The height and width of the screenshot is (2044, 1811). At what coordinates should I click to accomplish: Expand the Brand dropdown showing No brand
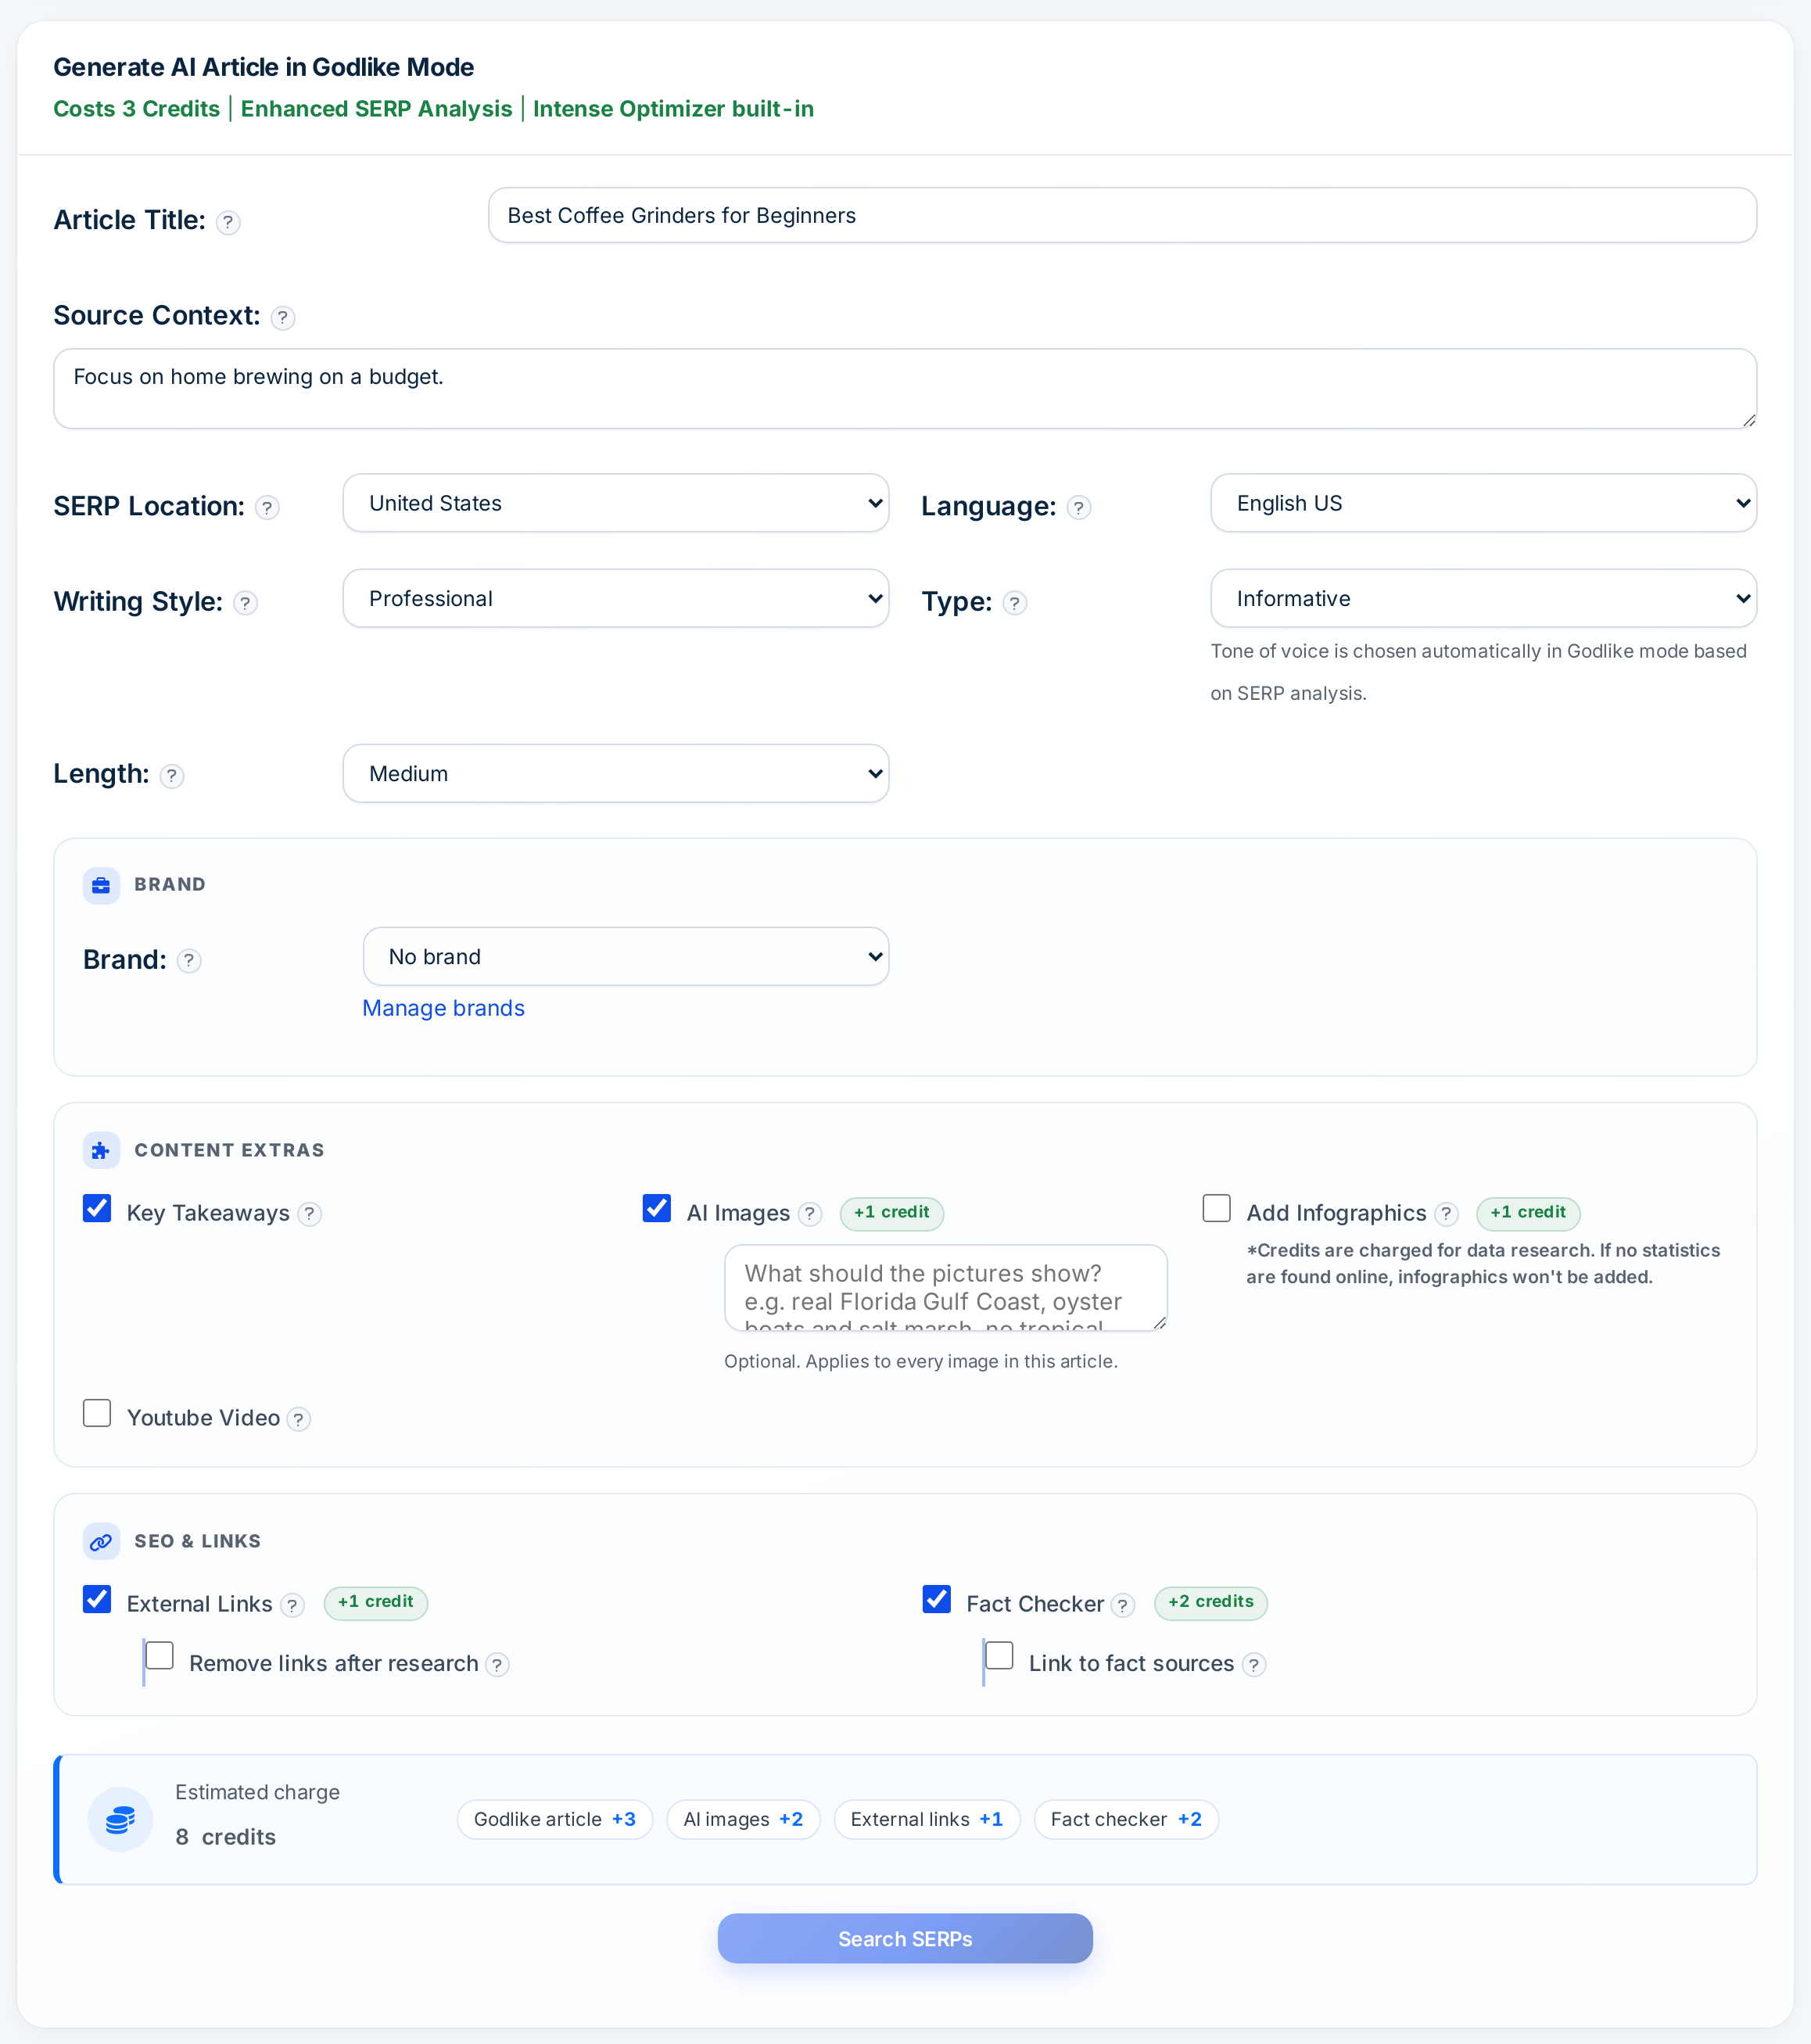pyautogui.click(x=626, y=957)
